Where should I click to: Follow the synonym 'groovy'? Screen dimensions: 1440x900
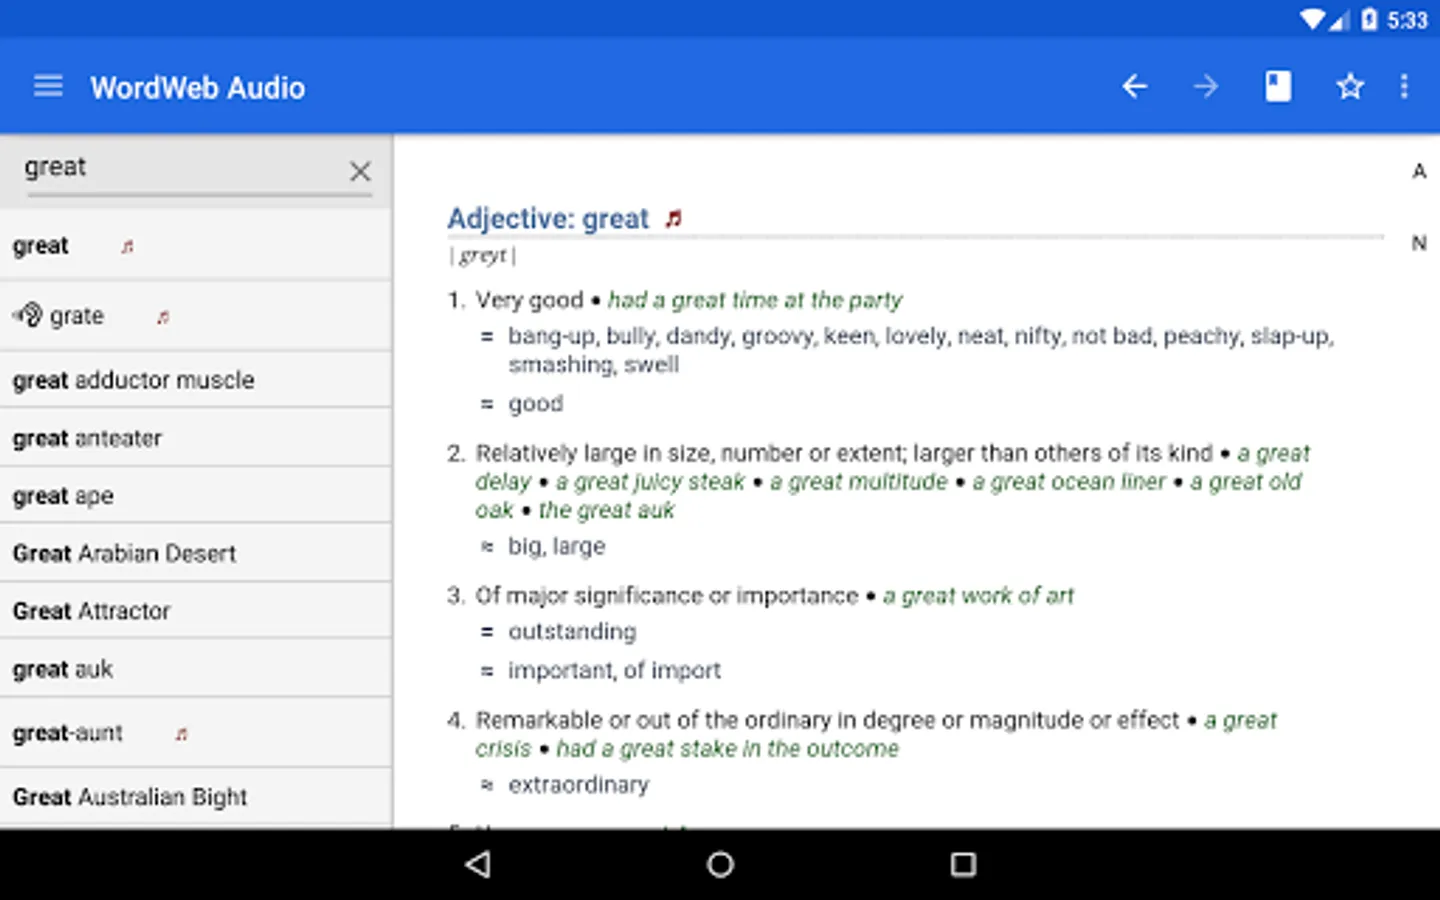[x=777, y=337]
